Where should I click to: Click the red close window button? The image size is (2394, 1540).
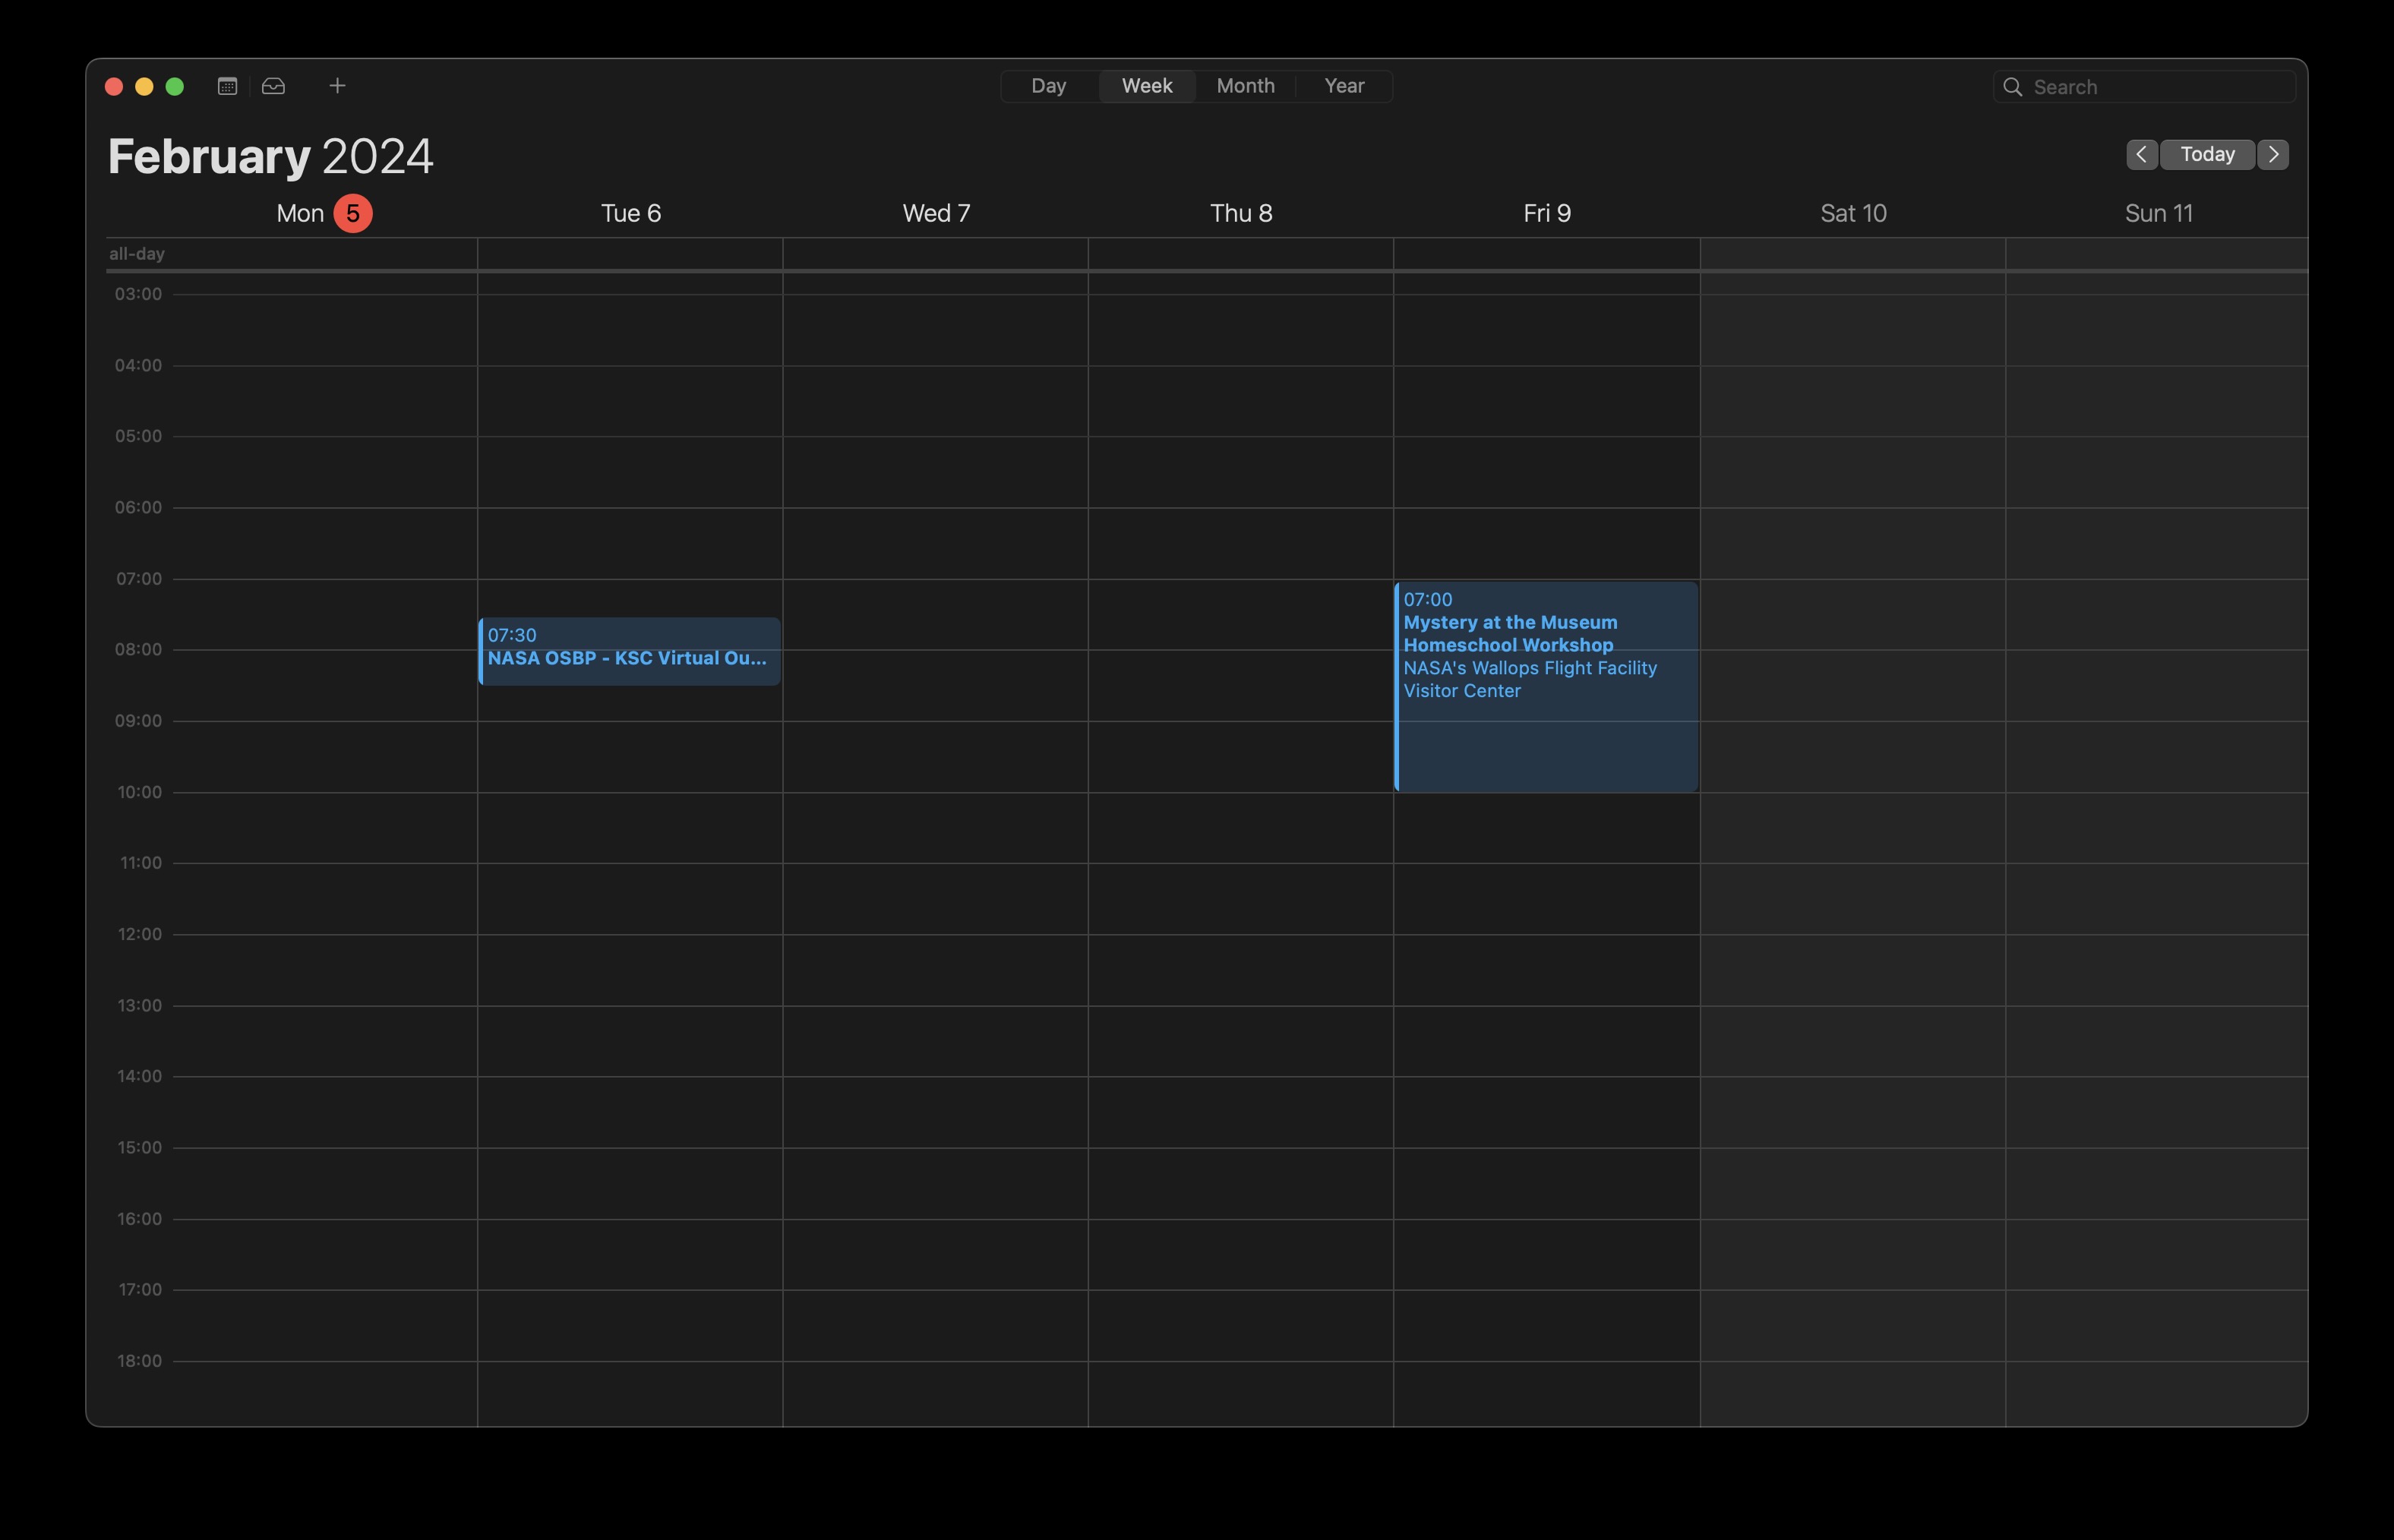click(114, 86)
